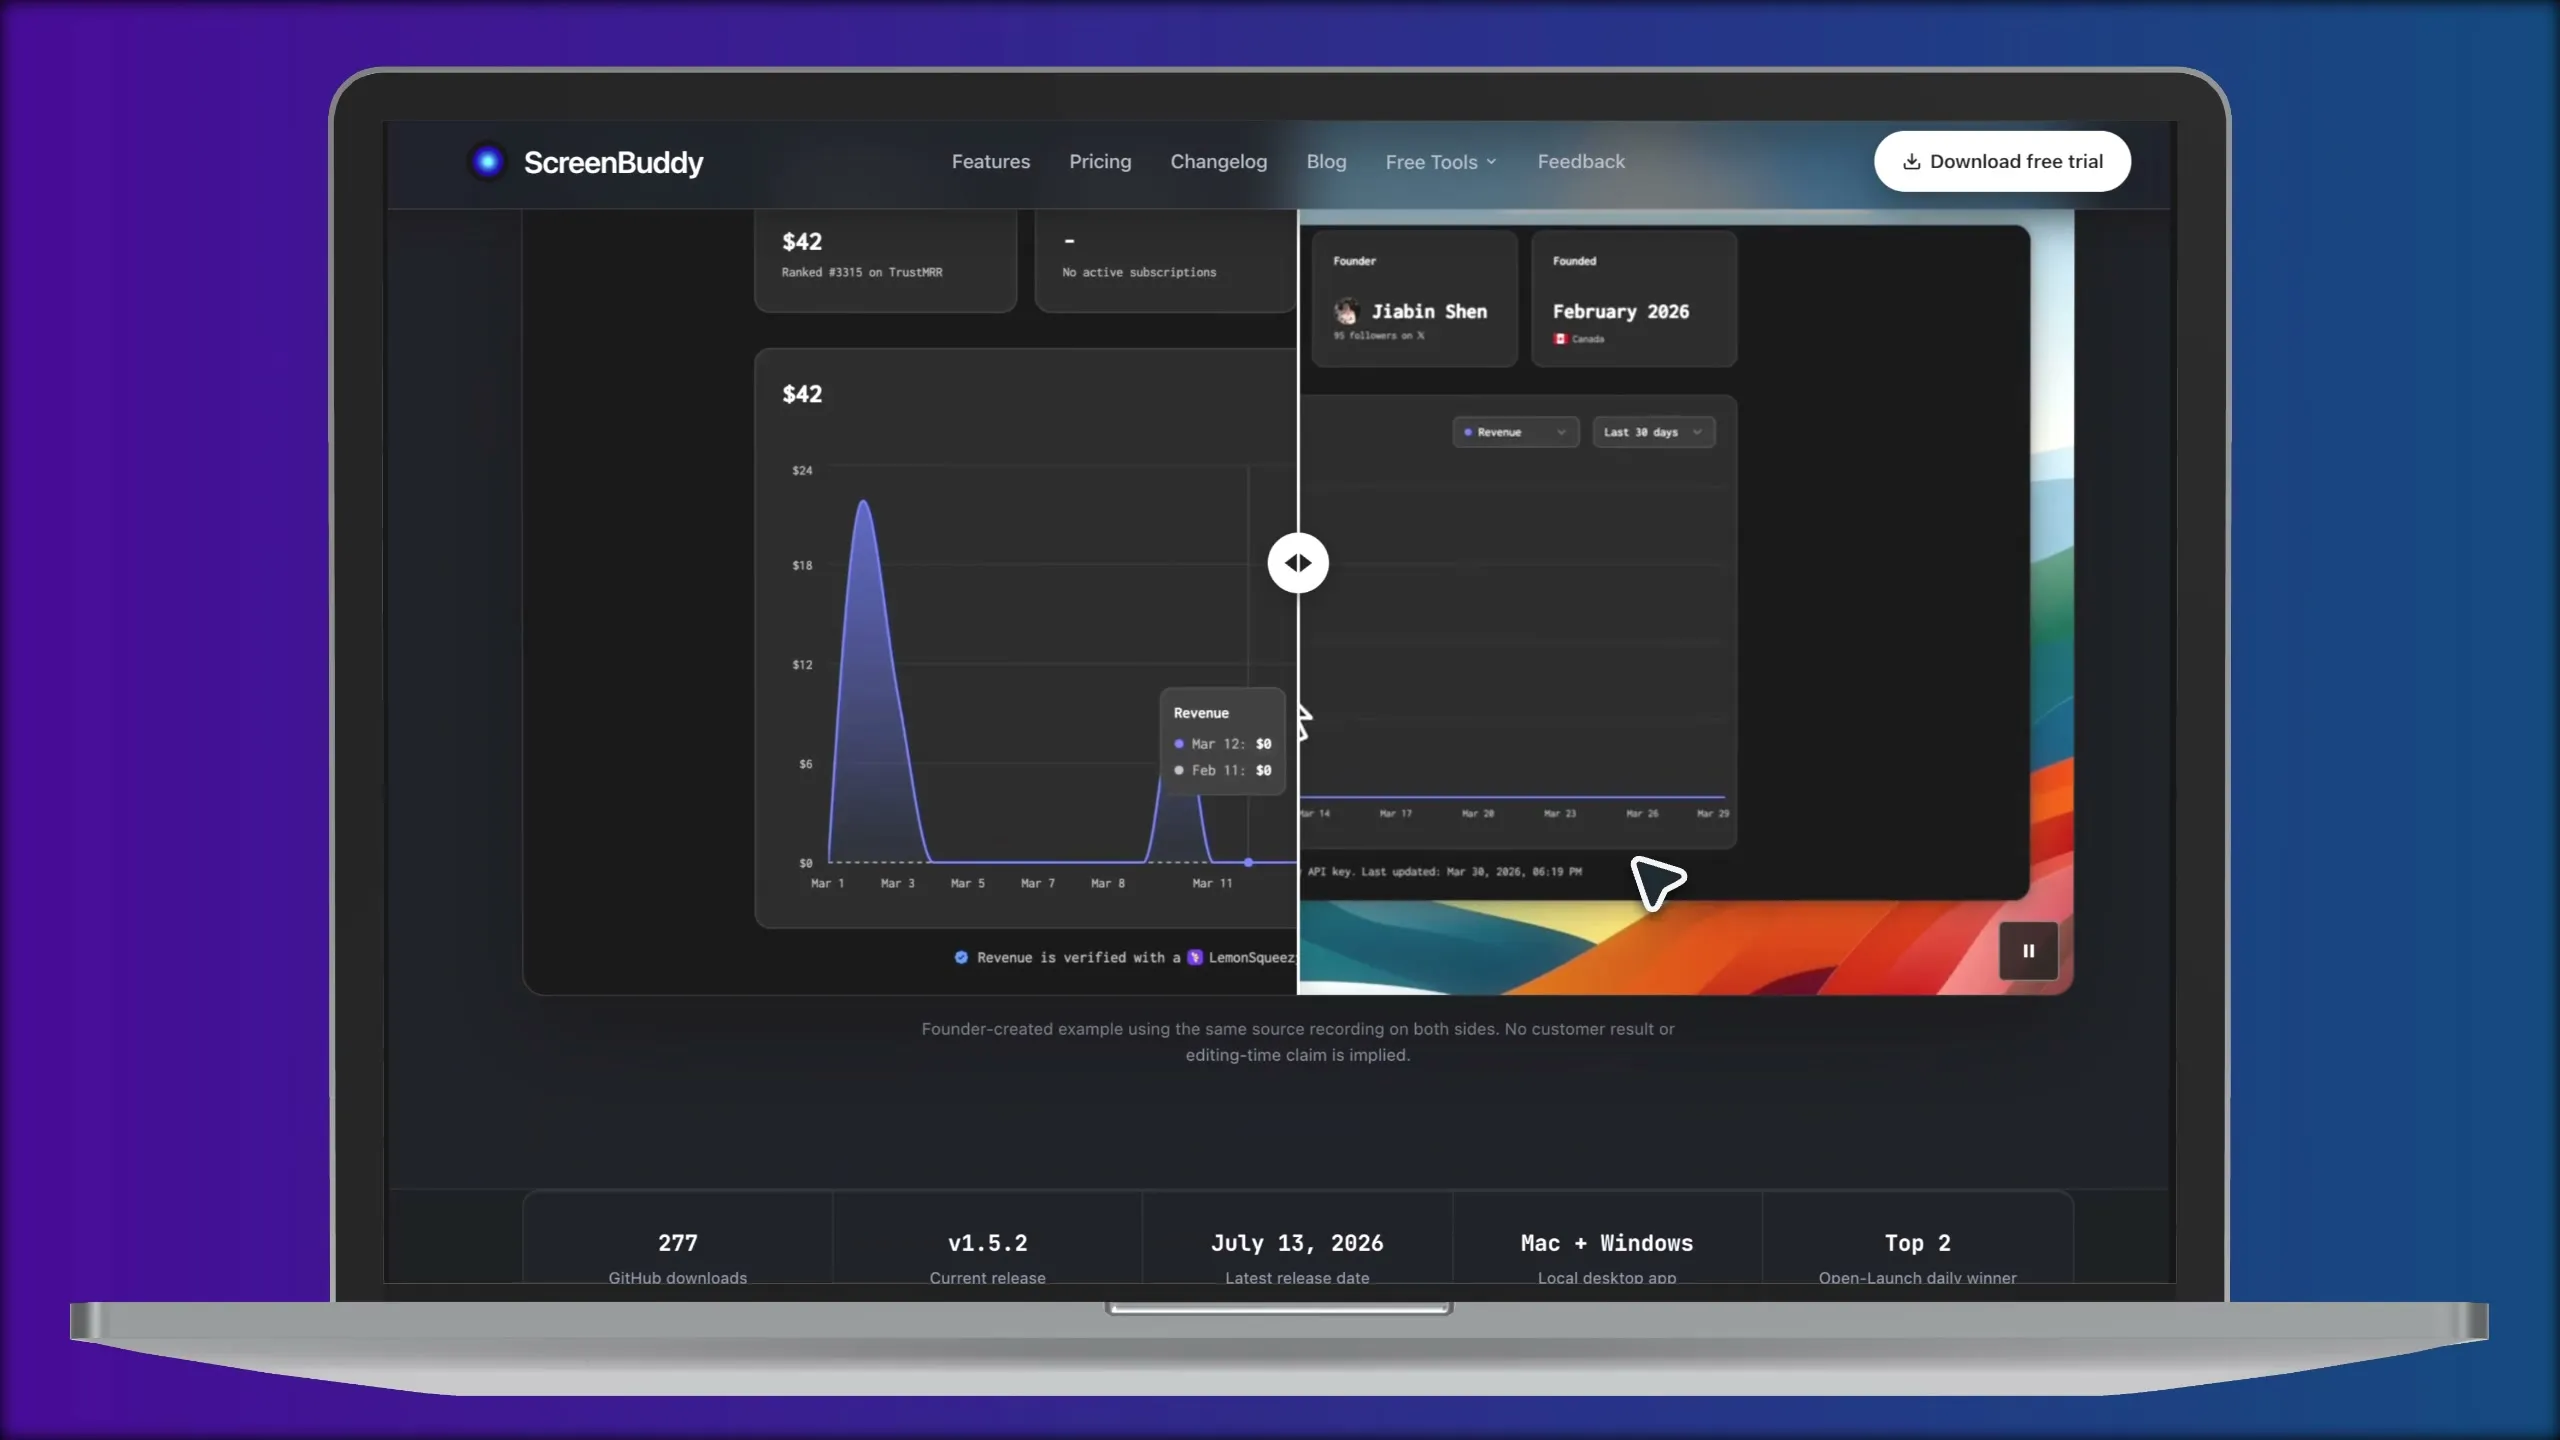Click the ScreenBuddy brand name
Image resolution: width=2560 pixels, height=1440 pixels.
(613, 162)
